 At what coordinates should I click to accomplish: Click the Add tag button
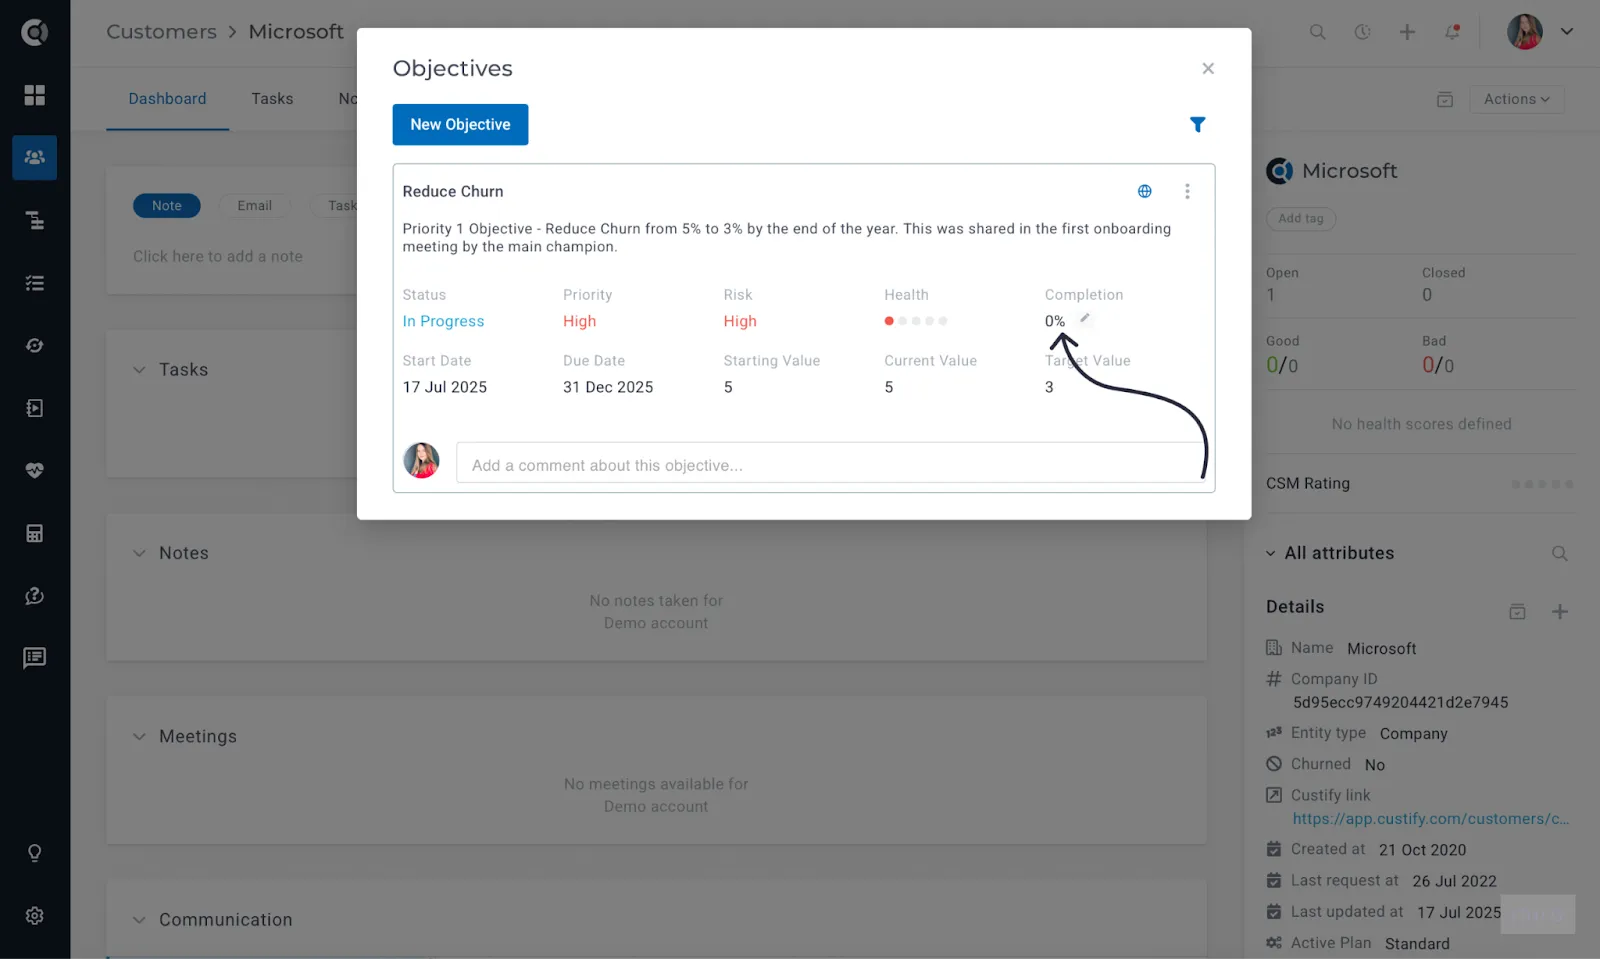pyautogui.click(x=1301, y=219)
